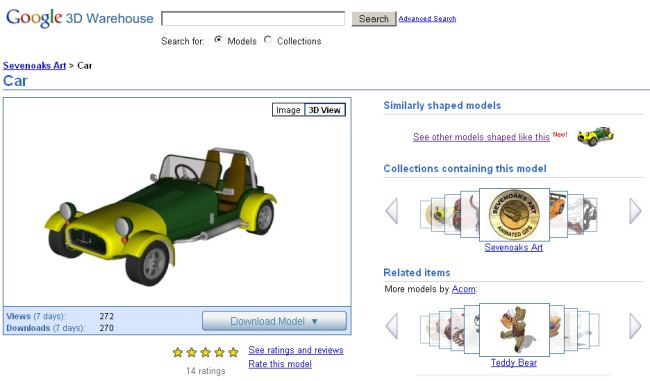Advance collections carousel with right arrow
Image resolution: width=650 pixels, height=381 pixels.
(635, 211)
